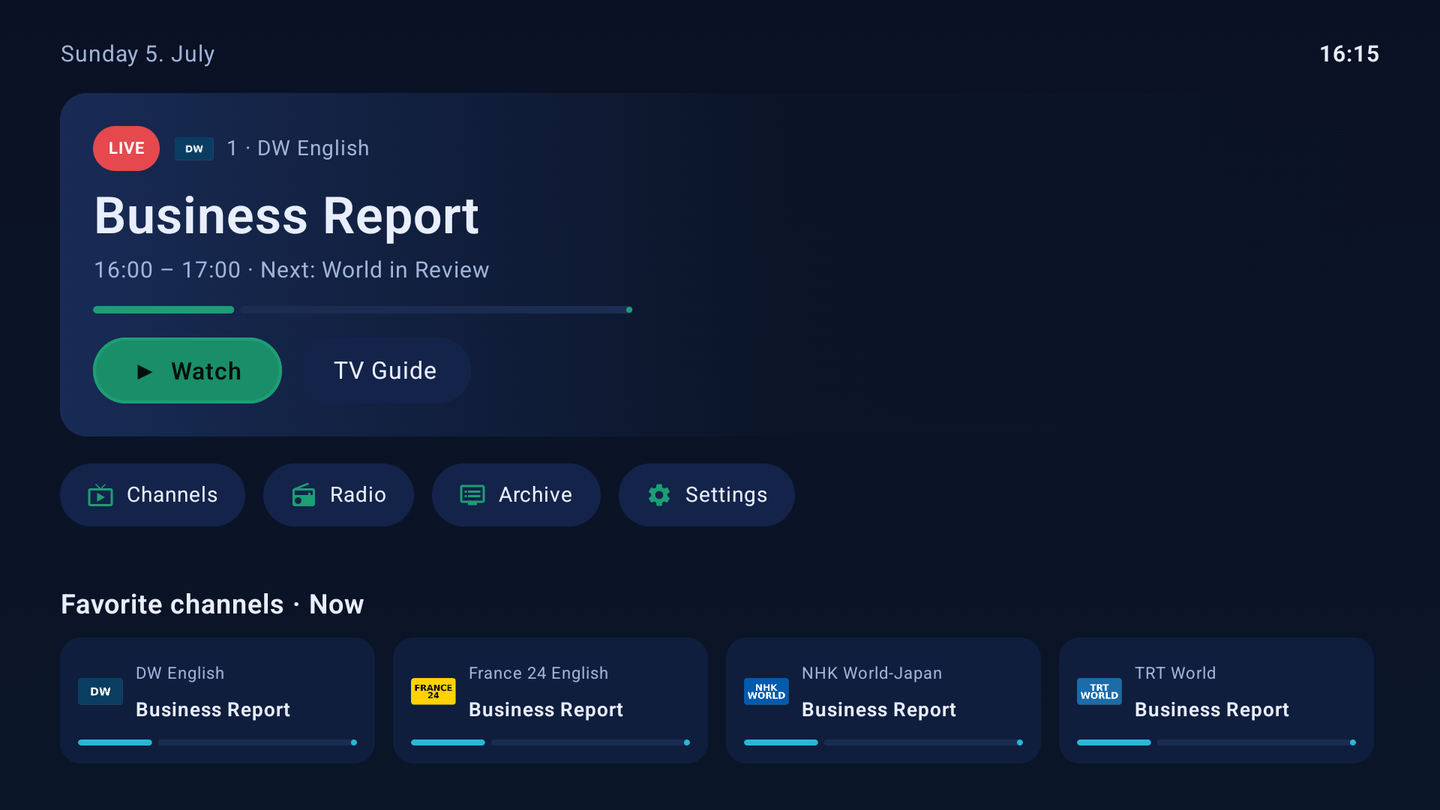
Task: Click the NHK World logo
Action: pos(767,691)
